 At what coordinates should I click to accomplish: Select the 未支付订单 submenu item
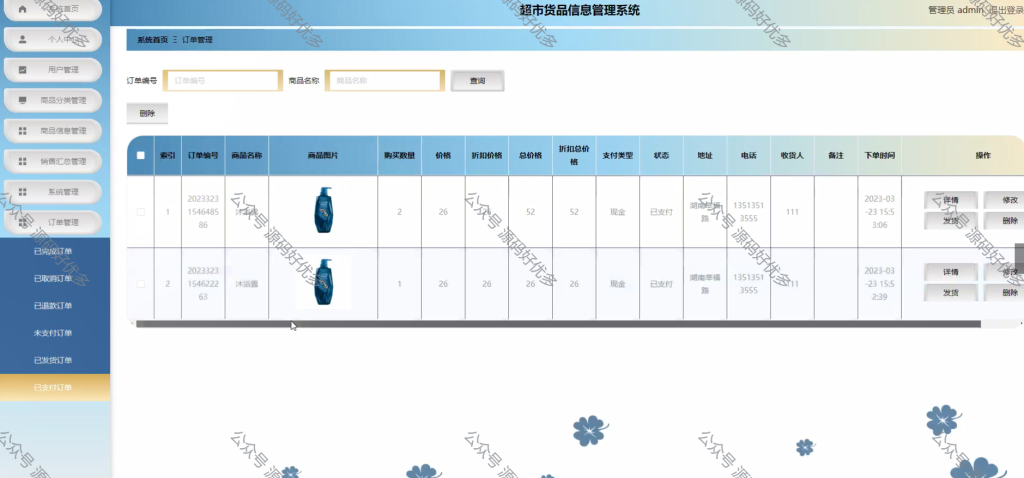click(x=53, y=333)
